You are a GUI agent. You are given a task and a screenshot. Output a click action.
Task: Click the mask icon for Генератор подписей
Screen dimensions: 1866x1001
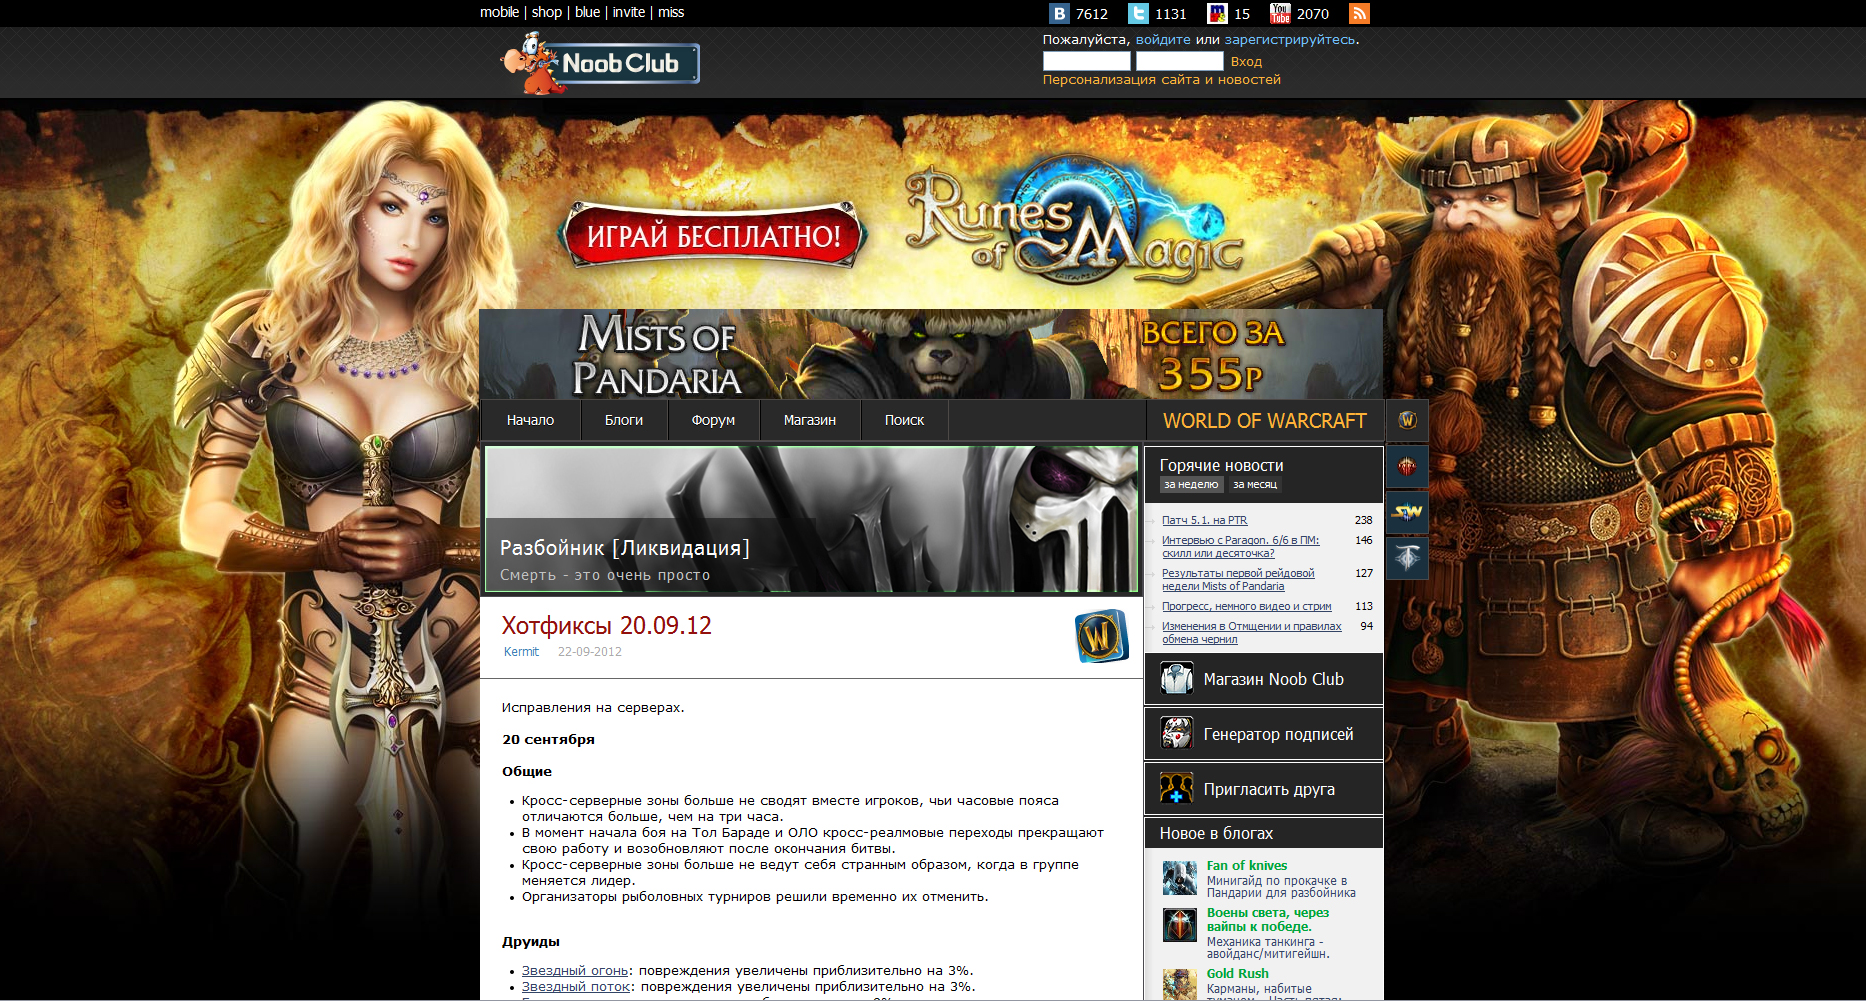1177,734
